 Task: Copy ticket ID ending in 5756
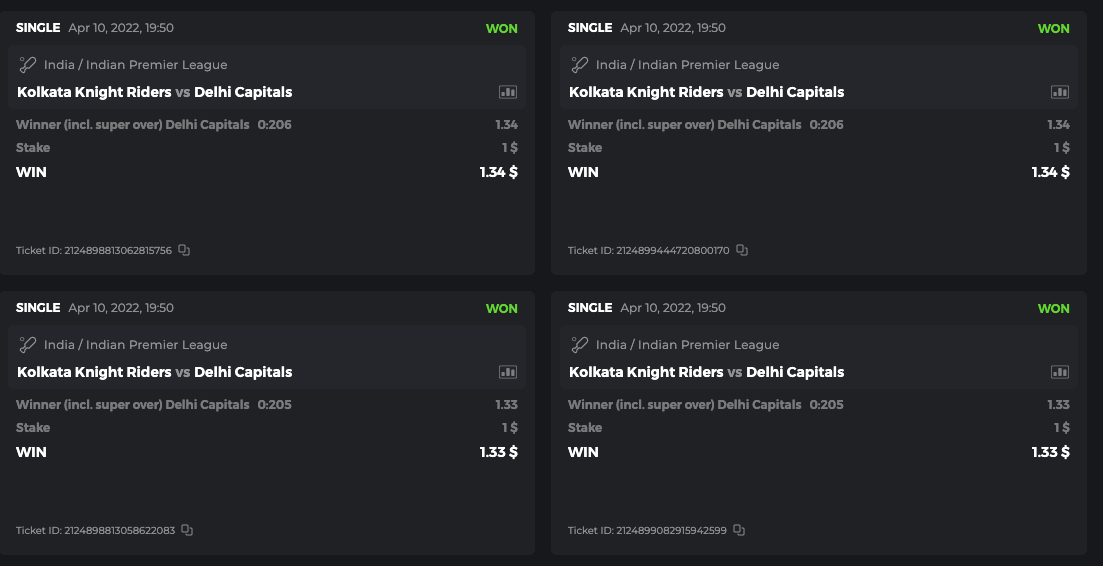pos(184,250)
